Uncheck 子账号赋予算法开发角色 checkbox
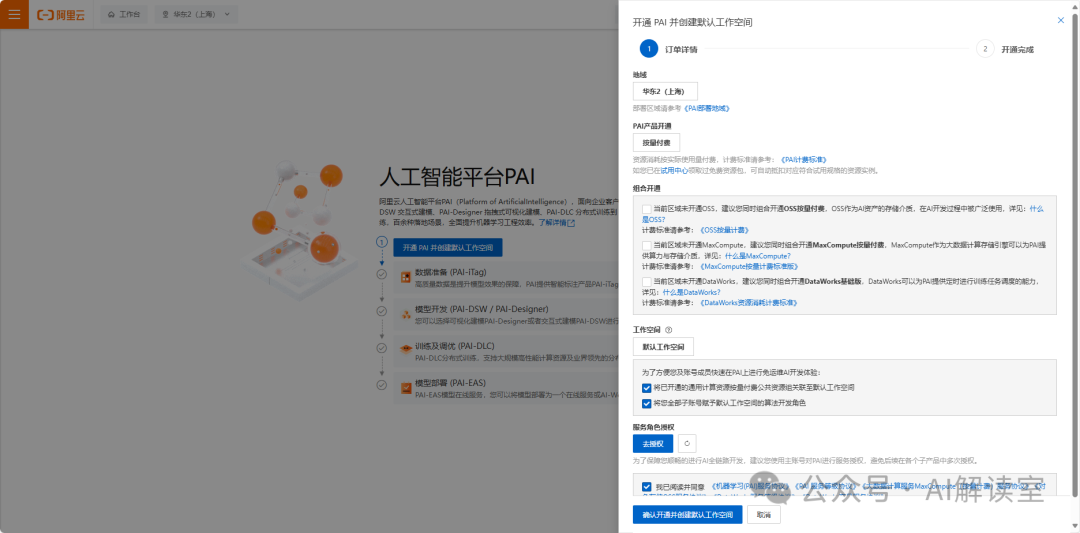 tap(646, 403)
